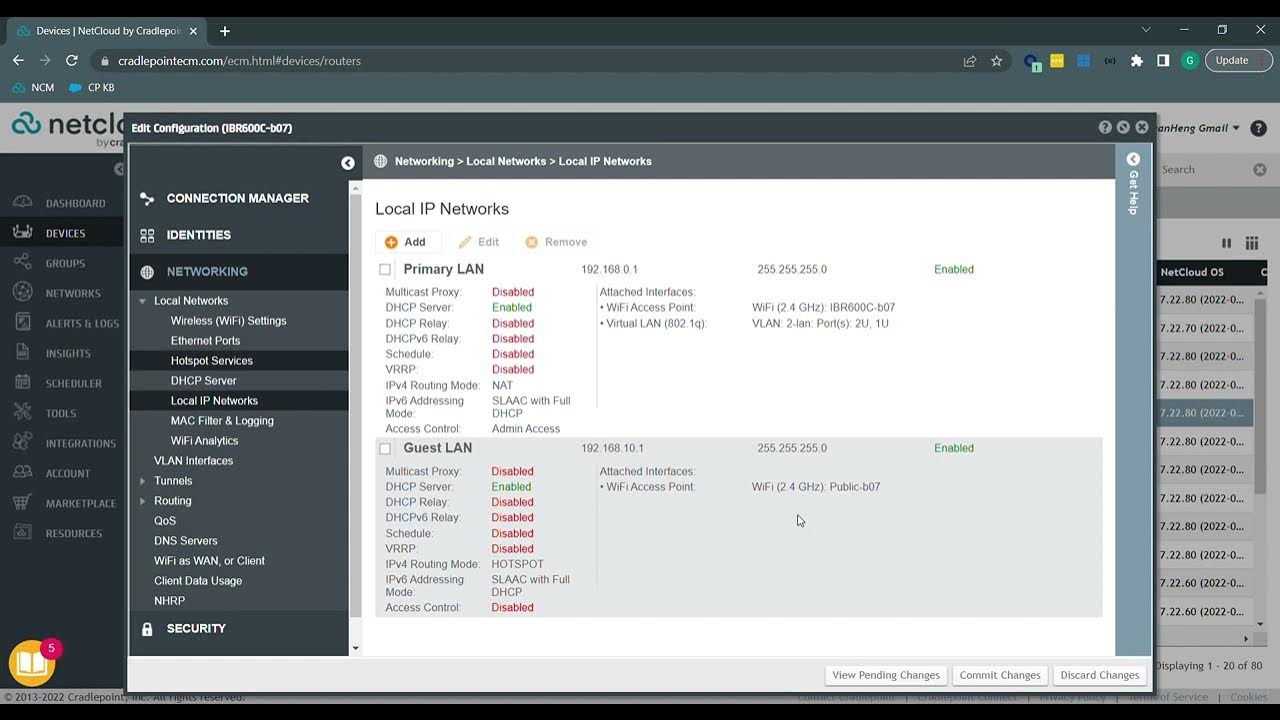Open the Chrome tab search dropdown arrow
The width and height of the screenshot is (1280, 720).
click(1146, 30)
